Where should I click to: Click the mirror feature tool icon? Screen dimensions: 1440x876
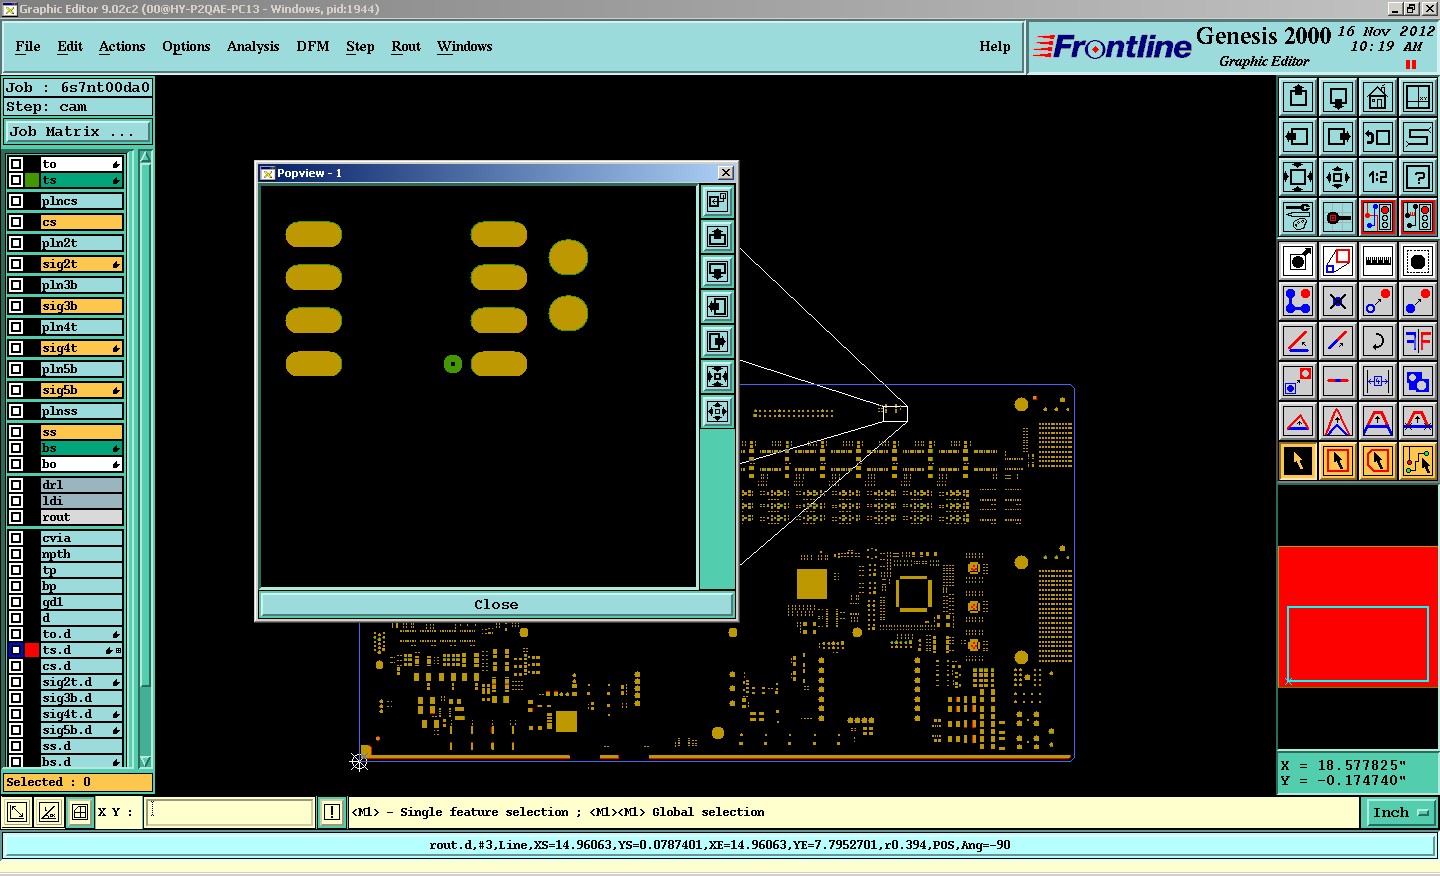click(x=1418, y=341)
